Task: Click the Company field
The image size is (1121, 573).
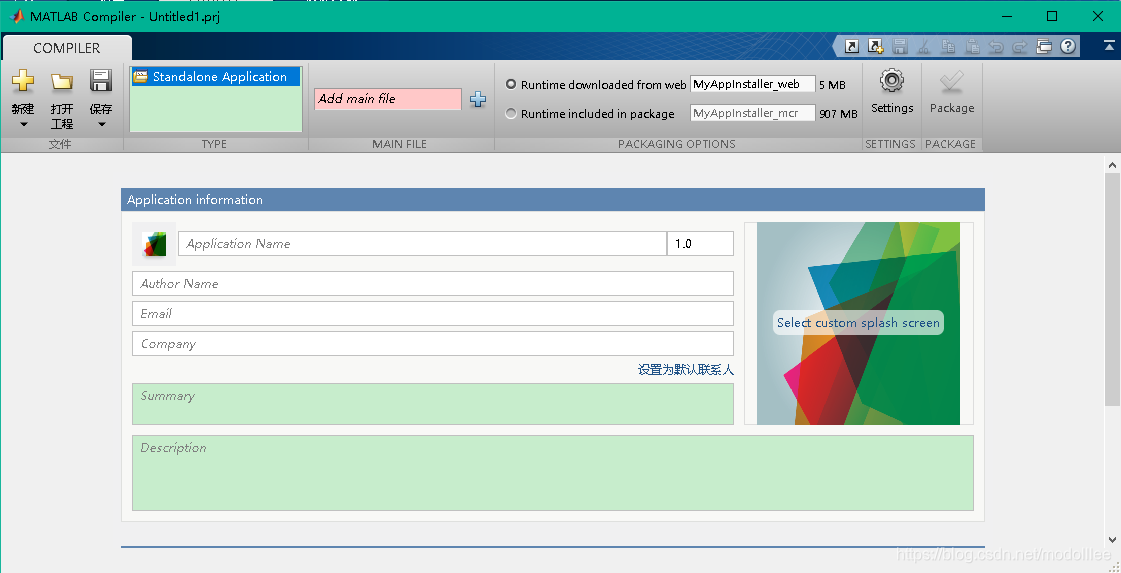Action: pyautogui.click(x=433, y=343)
